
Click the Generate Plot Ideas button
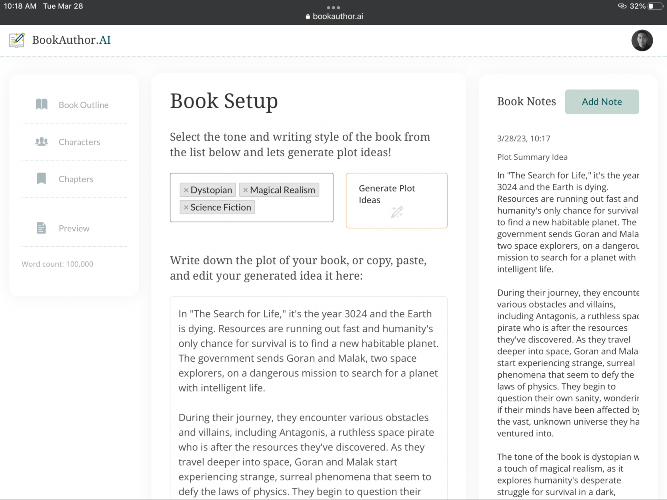[397, 200]
